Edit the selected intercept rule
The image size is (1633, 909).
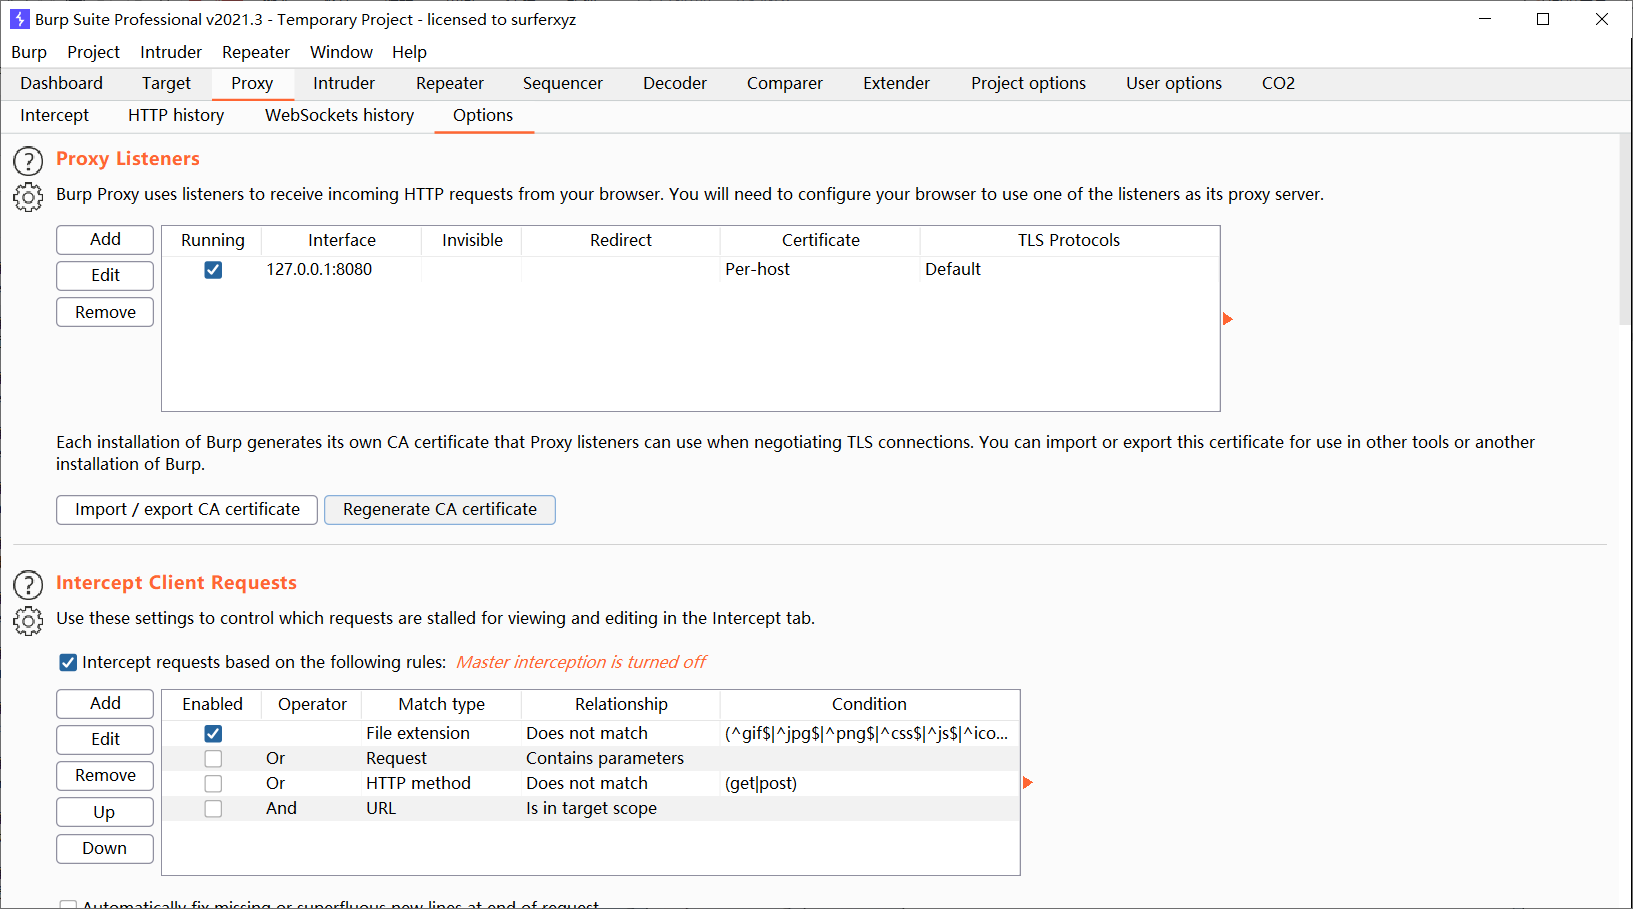[105, 740]
